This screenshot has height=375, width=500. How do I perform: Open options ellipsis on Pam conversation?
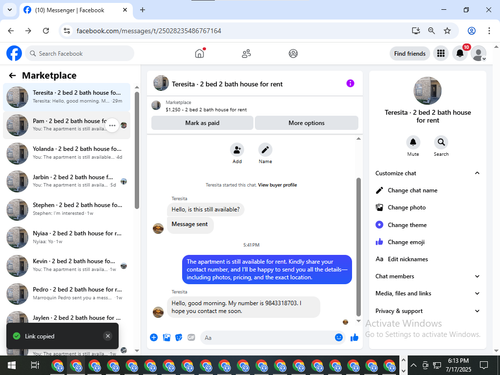pos(112,125)
